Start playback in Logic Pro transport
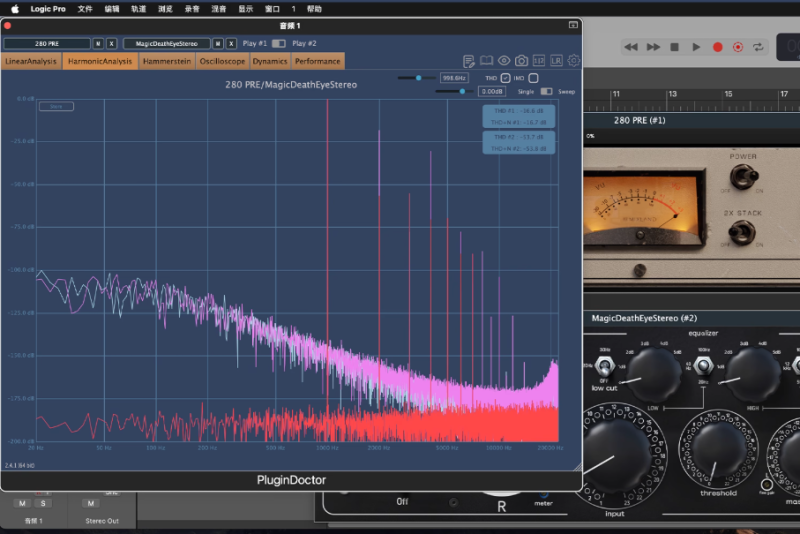 [696, 47]
